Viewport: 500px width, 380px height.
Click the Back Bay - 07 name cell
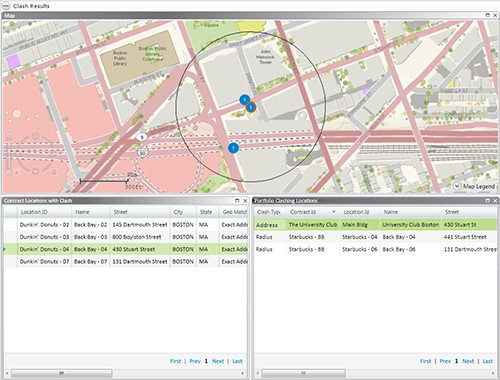(x=91, y=262)
